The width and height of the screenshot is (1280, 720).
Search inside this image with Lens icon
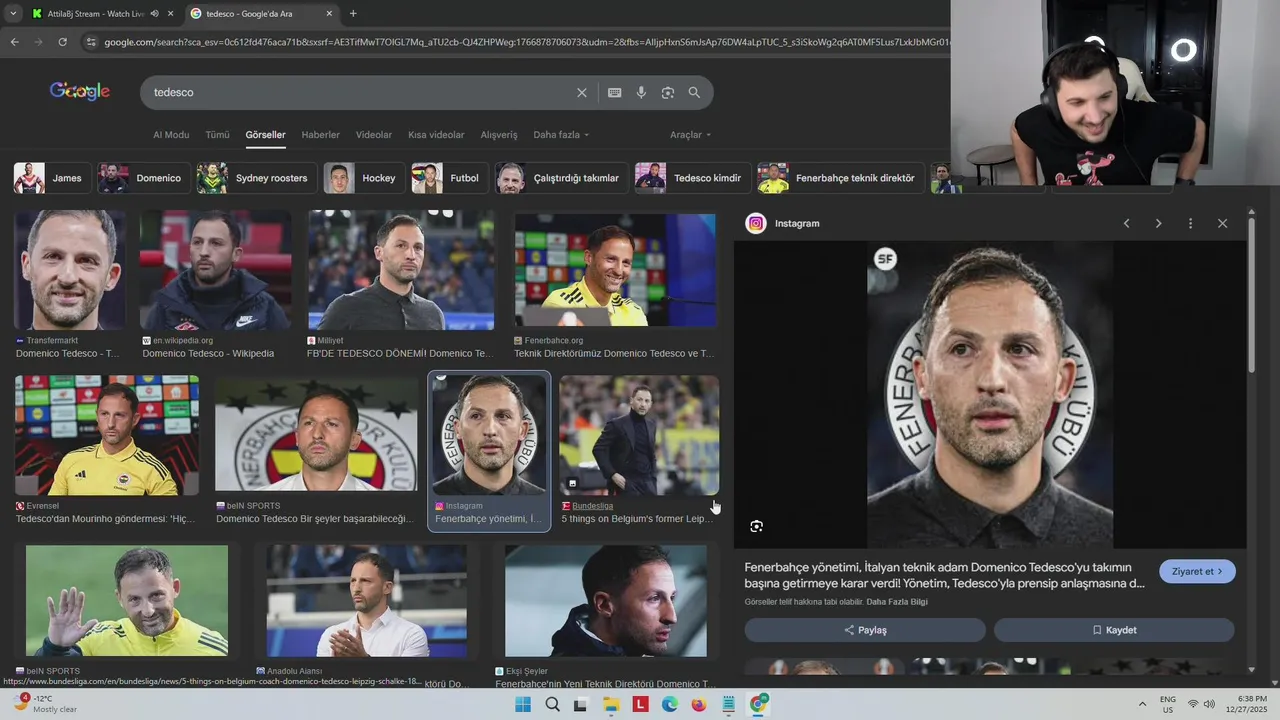click(756, 526)
